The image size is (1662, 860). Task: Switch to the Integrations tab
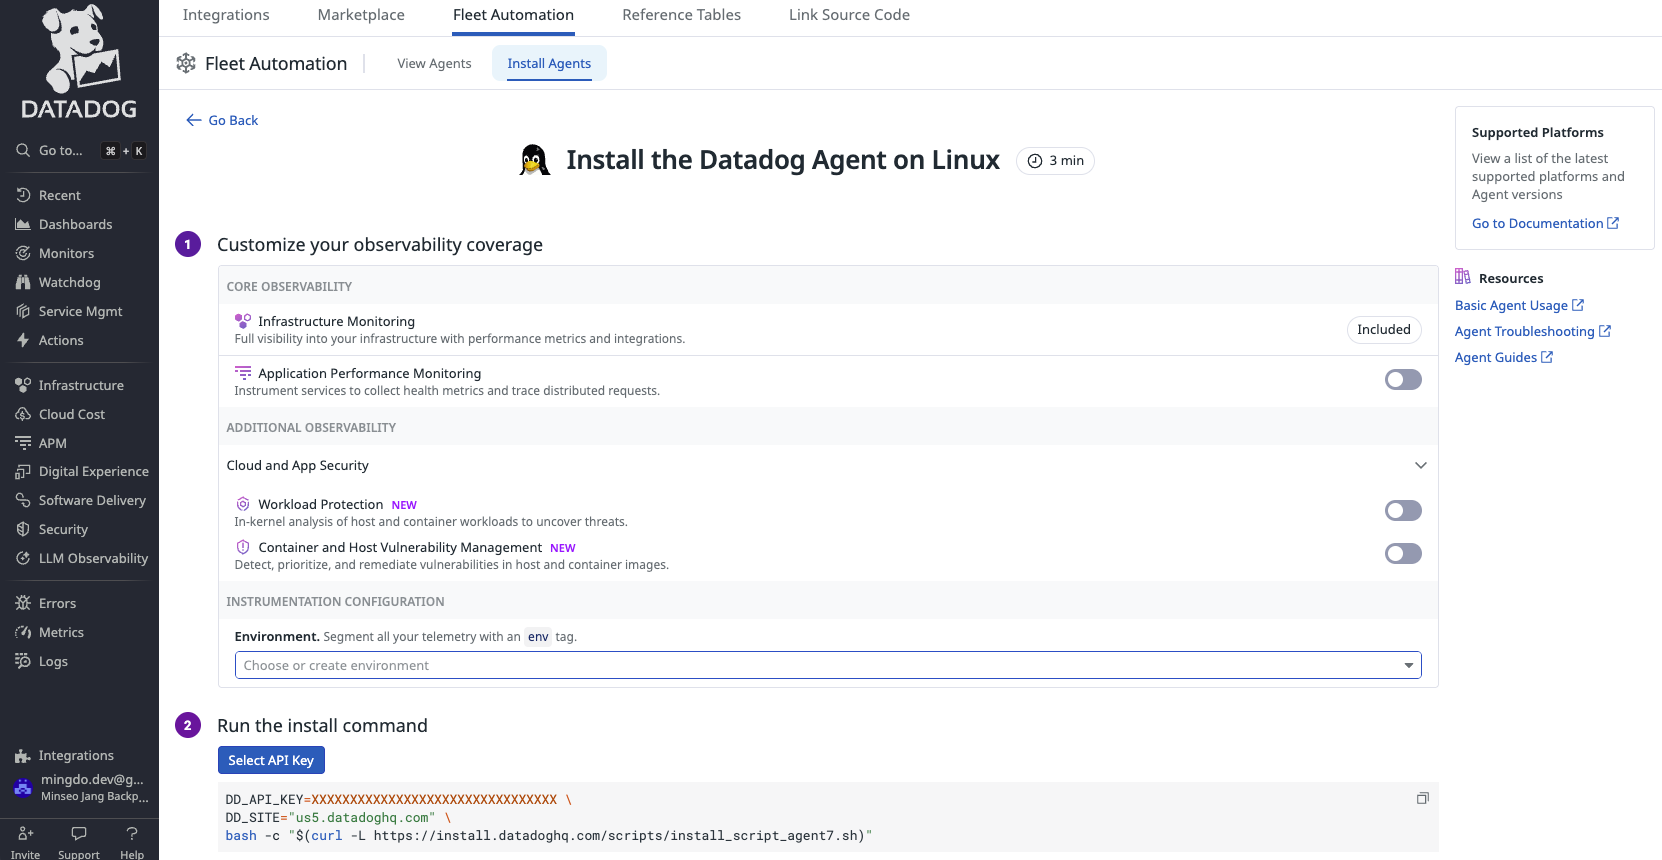[226, 15]
